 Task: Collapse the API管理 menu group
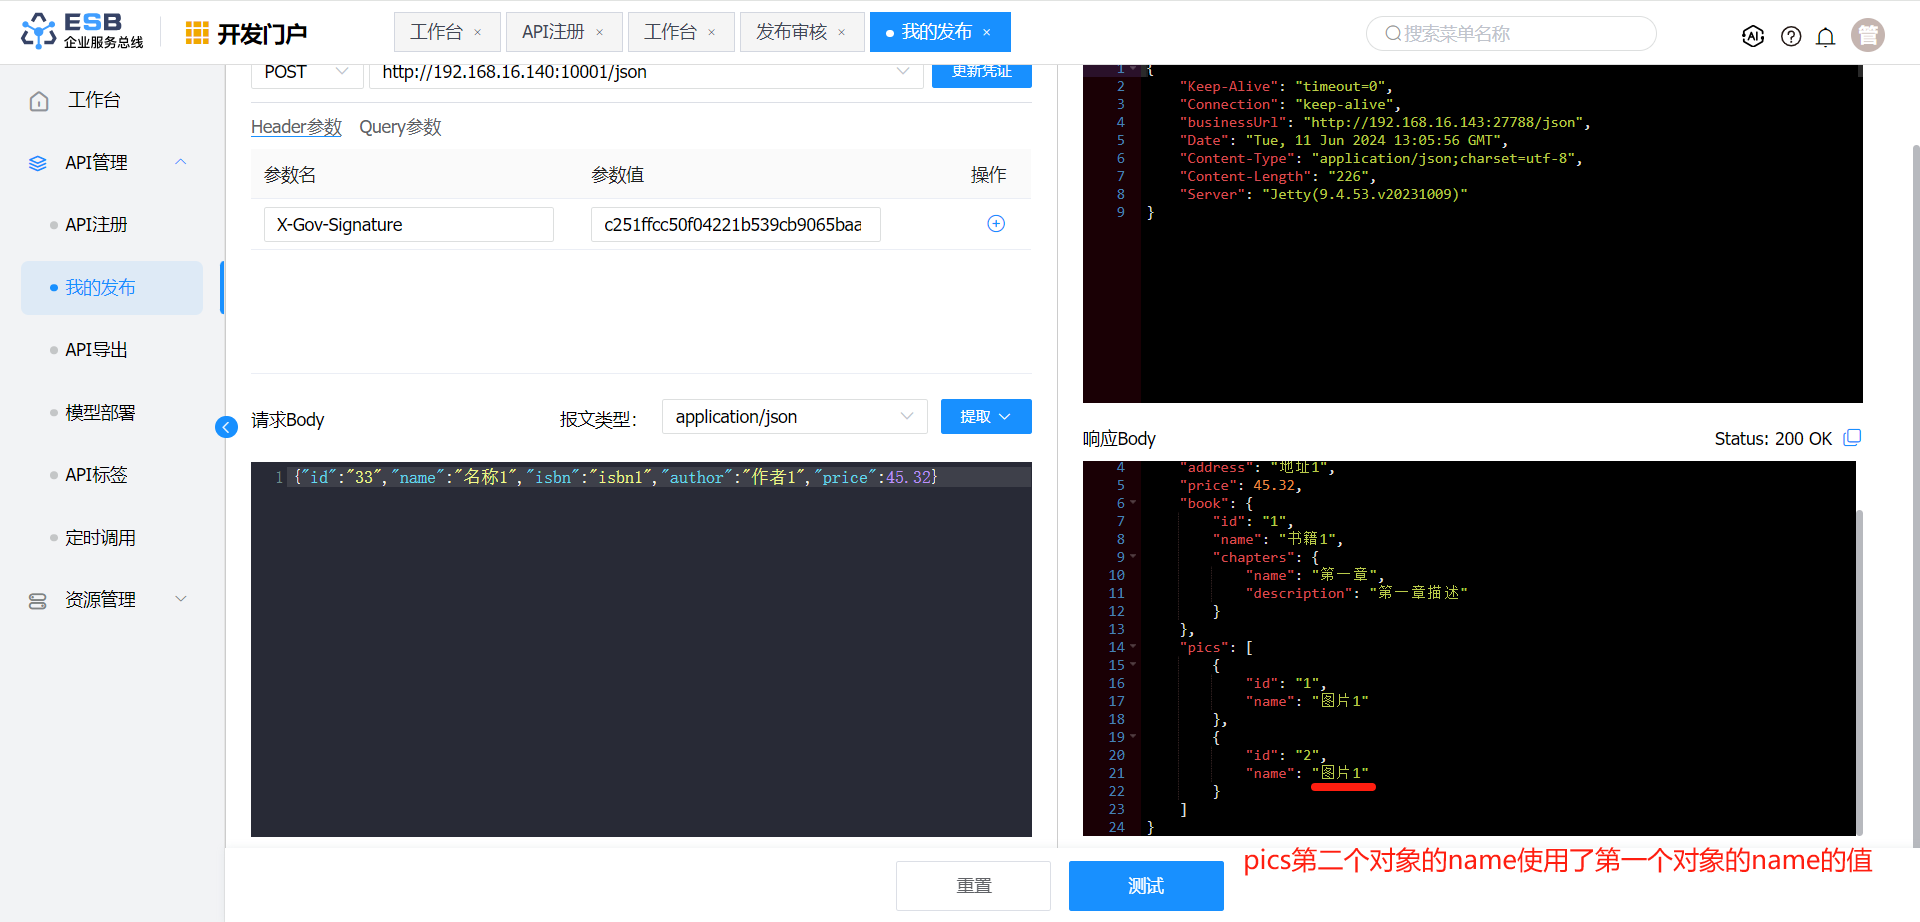pos(181,162)
